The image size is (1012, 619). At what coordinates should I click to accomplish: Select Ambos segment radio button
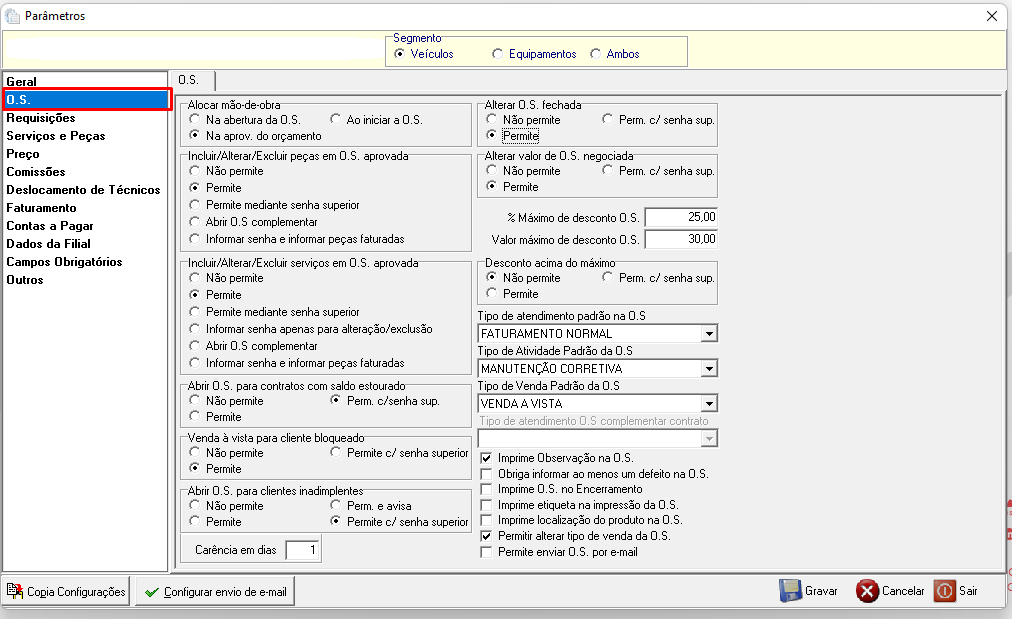pos(595,54)
